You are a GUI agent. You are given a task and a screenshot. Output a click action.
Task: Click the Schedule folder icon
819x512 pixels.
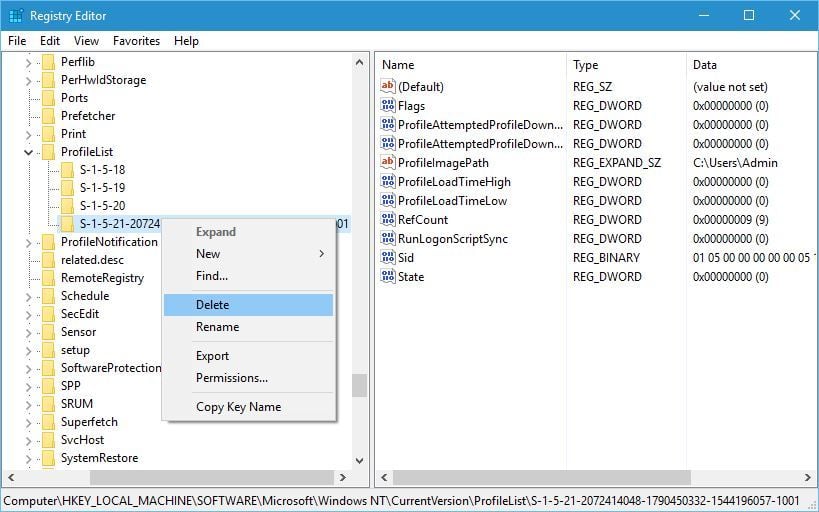(x=49, y=296)
